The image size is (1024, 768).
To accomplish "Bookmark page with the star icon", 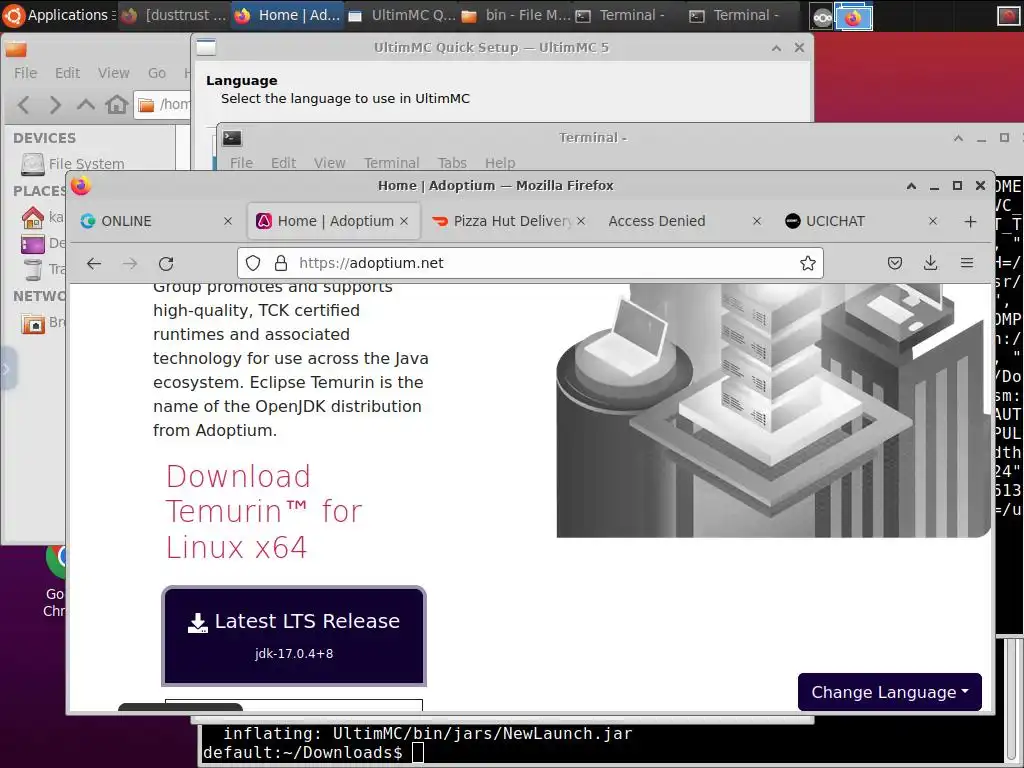I will (808, 263).
